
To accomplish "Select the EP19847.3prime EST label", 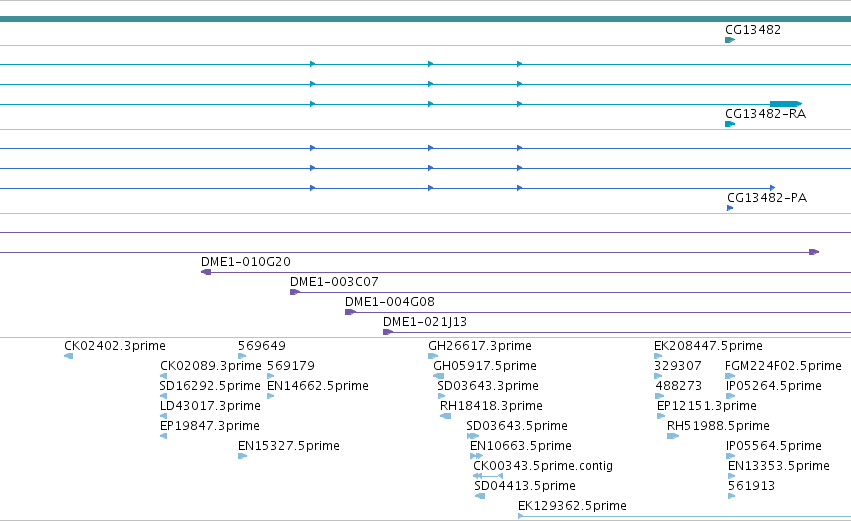I will pos(209,427).
